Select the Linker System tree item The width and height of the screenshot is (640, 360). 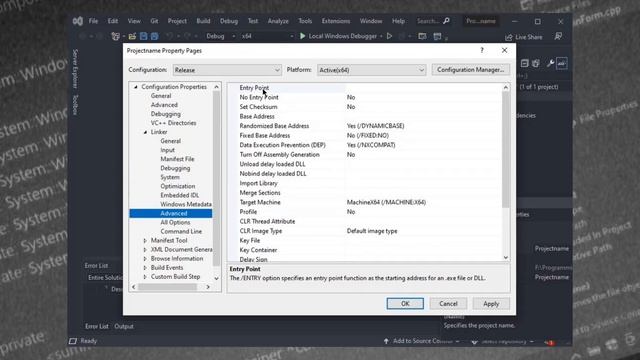click(x=170, y=177)
